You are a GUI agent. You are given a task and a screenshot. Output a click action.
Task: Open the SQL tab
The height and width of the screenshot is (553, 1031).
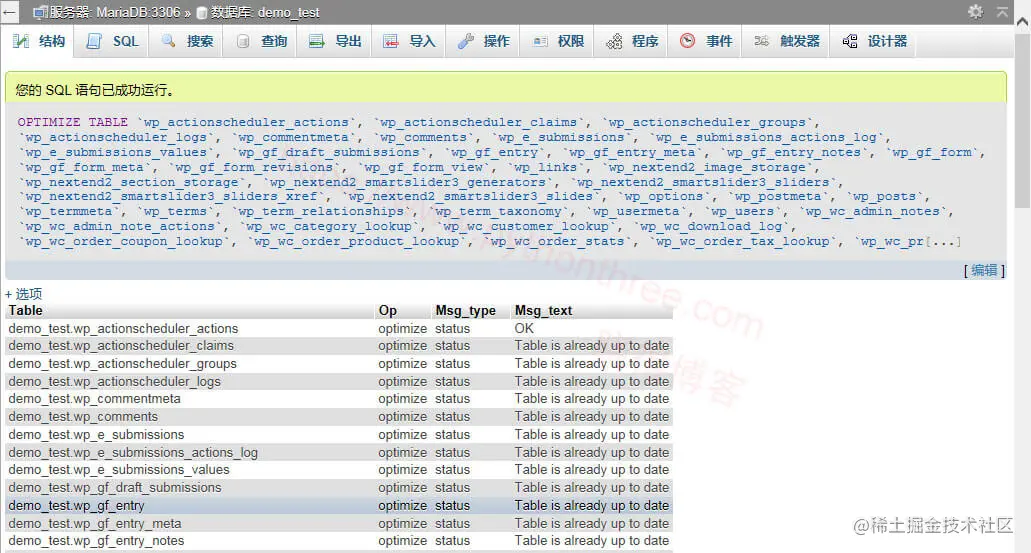(112, 41)
